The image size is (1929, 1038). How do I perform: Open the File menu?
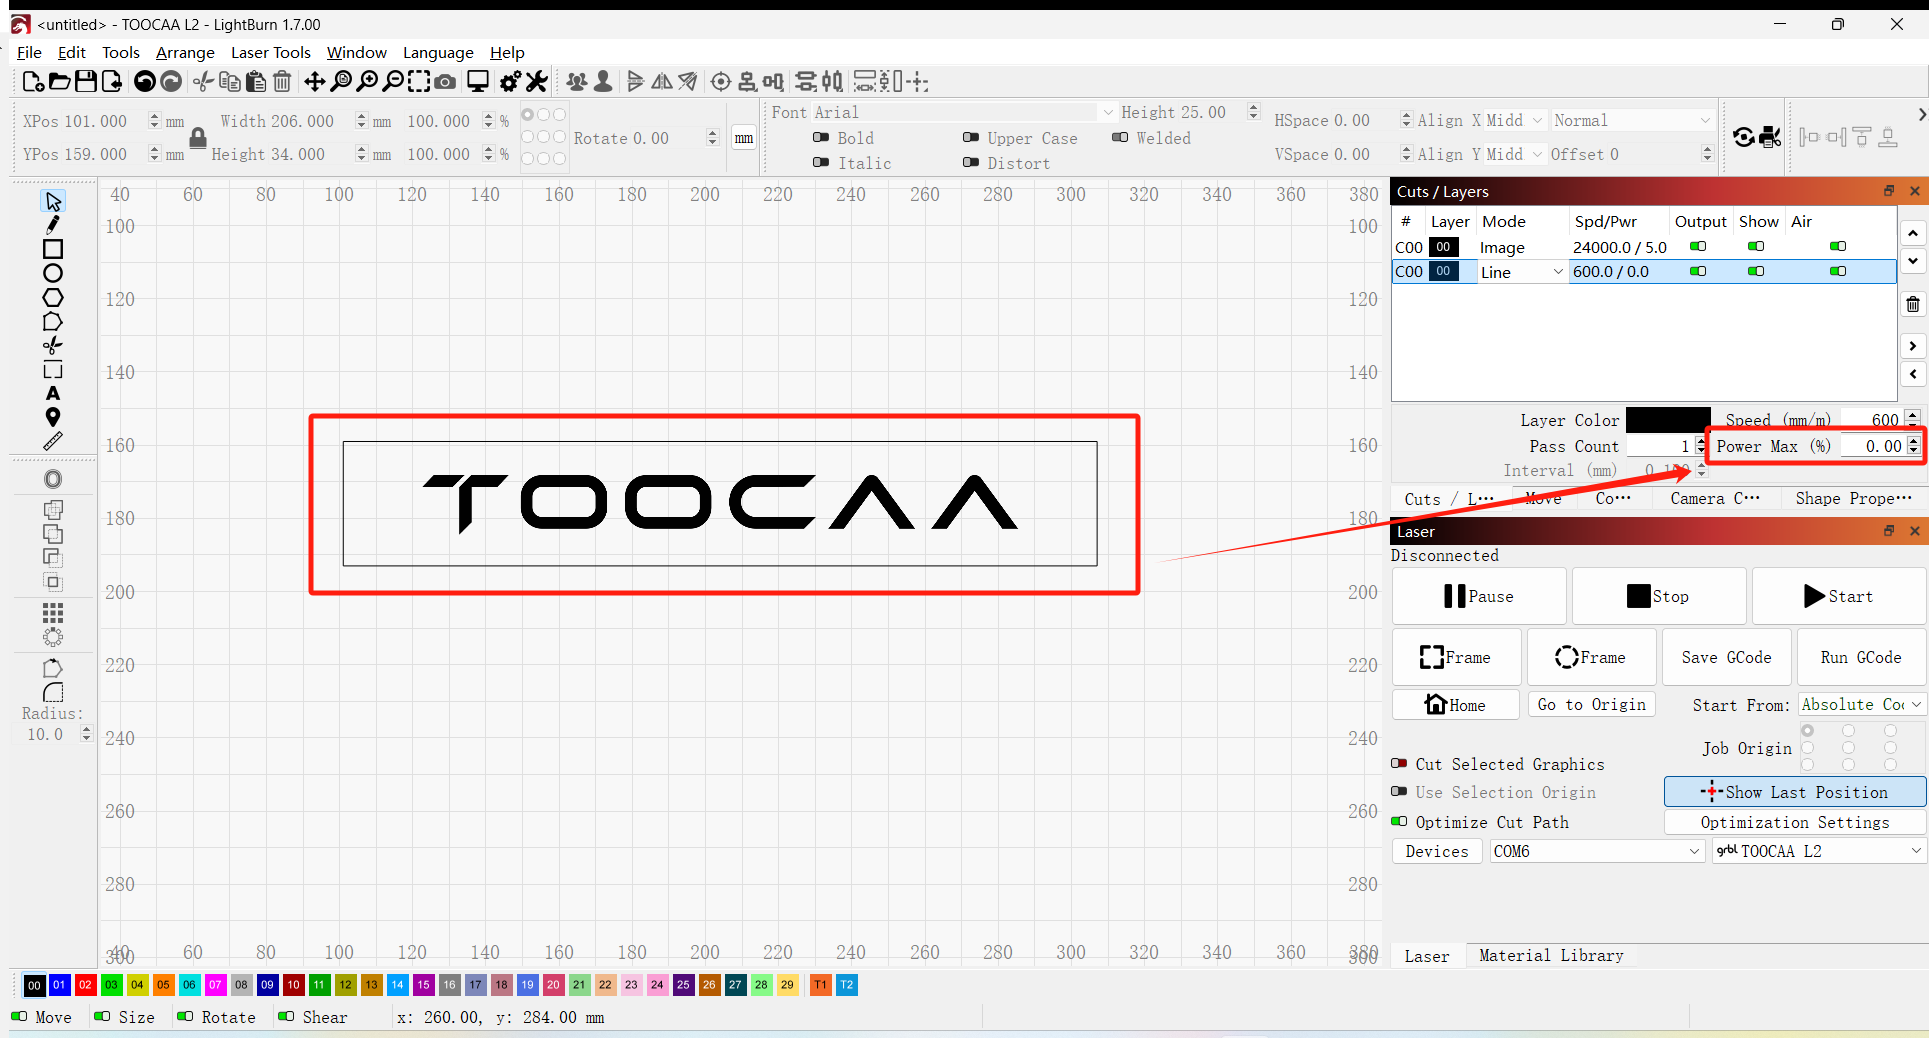point(29,52)
